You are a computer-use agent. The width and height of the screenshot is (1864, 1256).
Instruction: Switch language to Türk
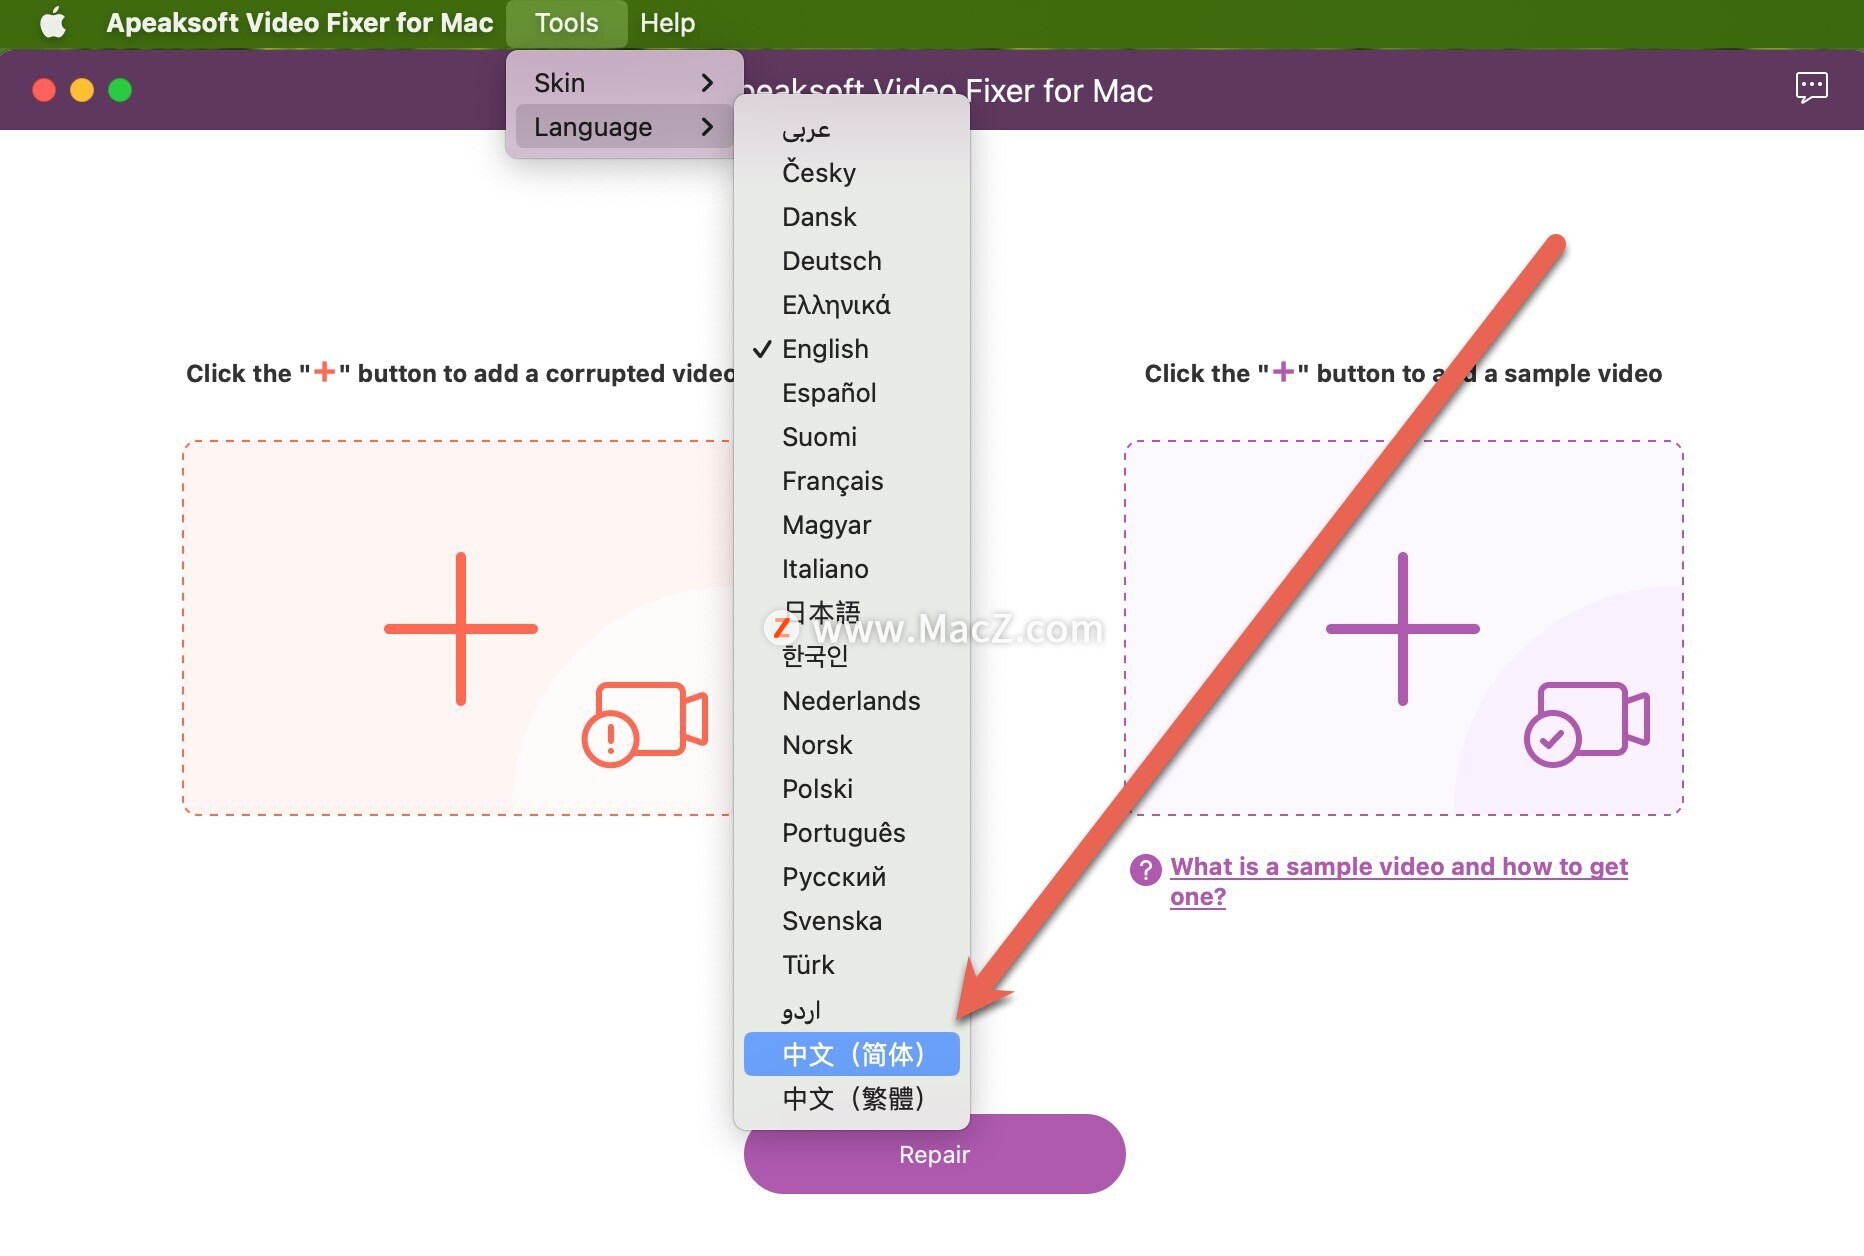click(852, 965)
